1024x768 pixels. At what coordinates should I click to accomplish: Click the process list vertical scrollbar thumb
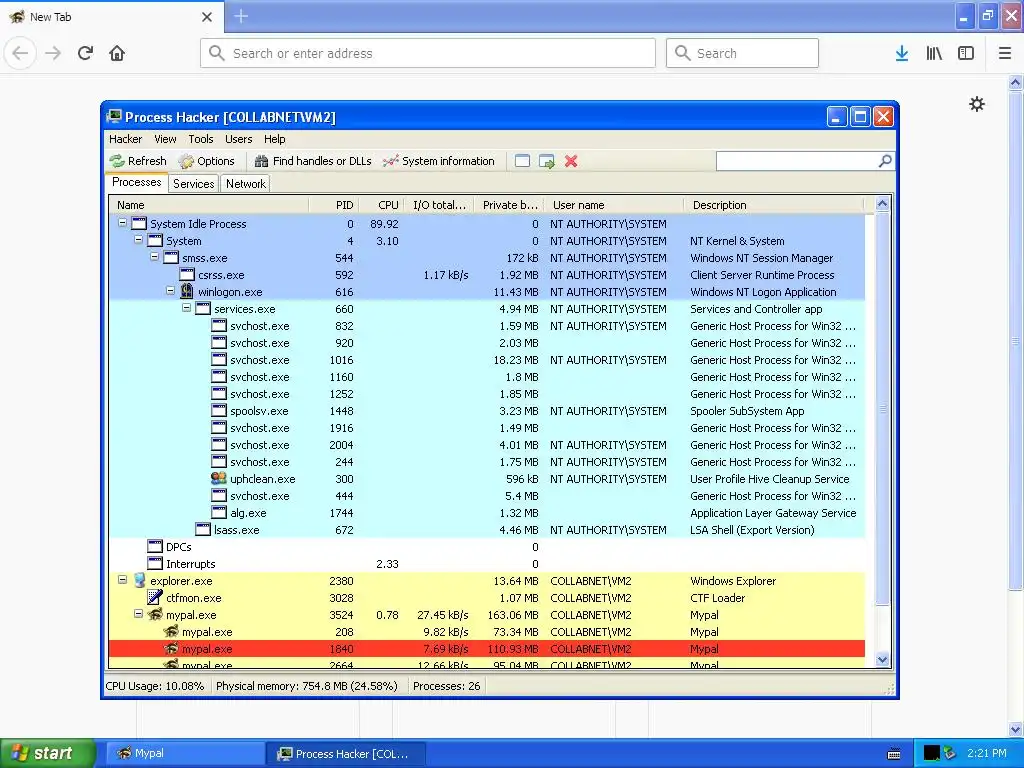(882, 409)
